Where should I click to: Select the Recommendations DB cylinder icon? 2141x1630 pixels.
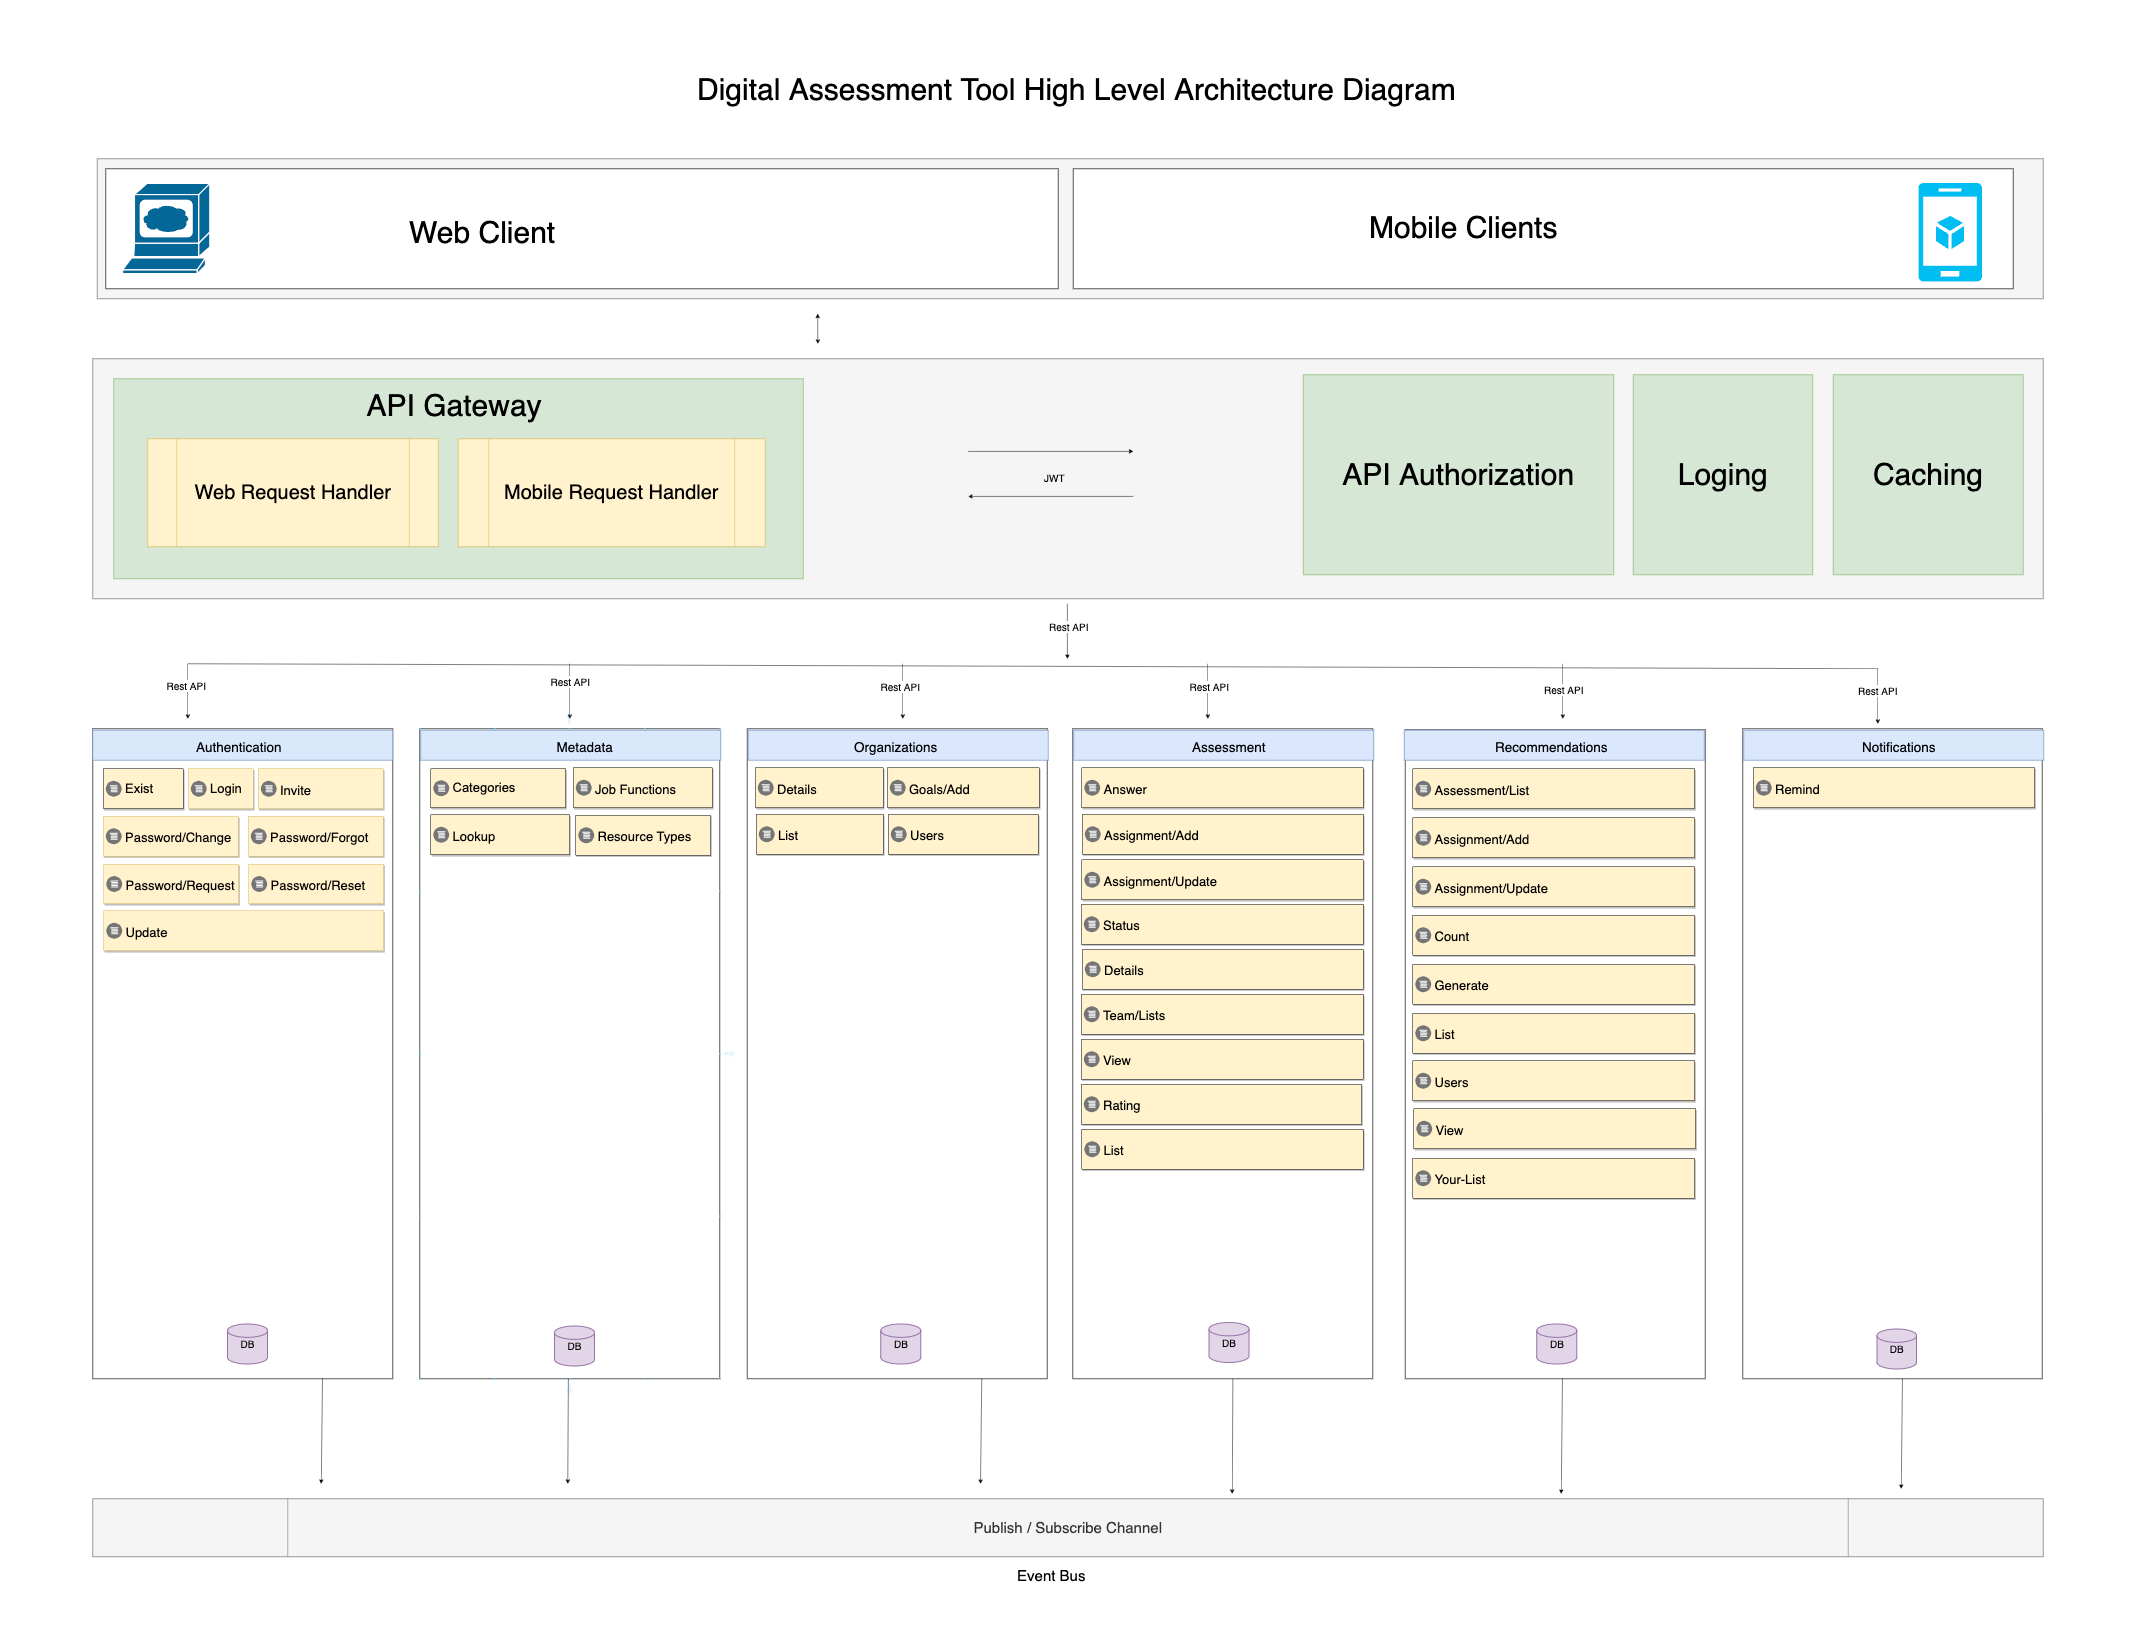(1556, 1344)
